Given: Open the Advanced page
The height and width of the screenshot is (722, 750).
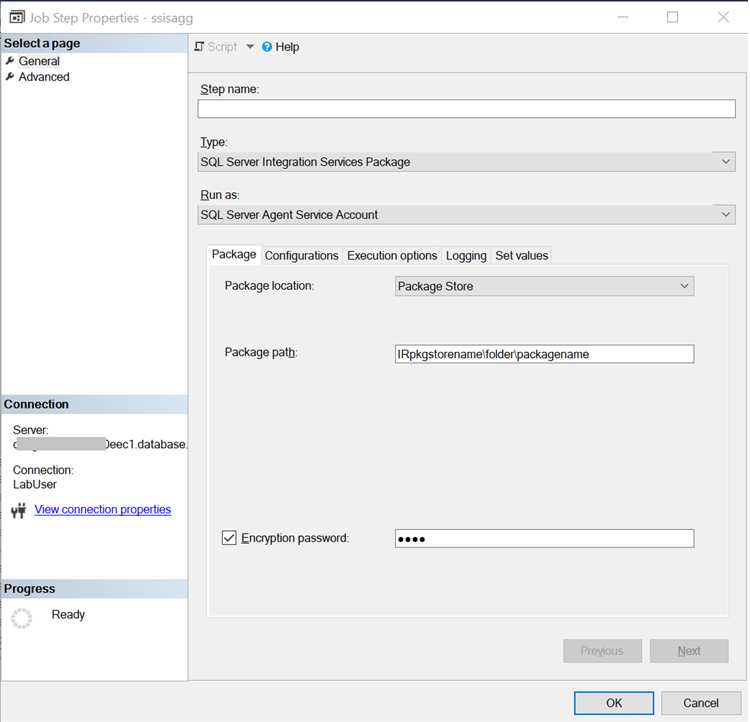Looking at the screenshot, I should tap(44, 77).
